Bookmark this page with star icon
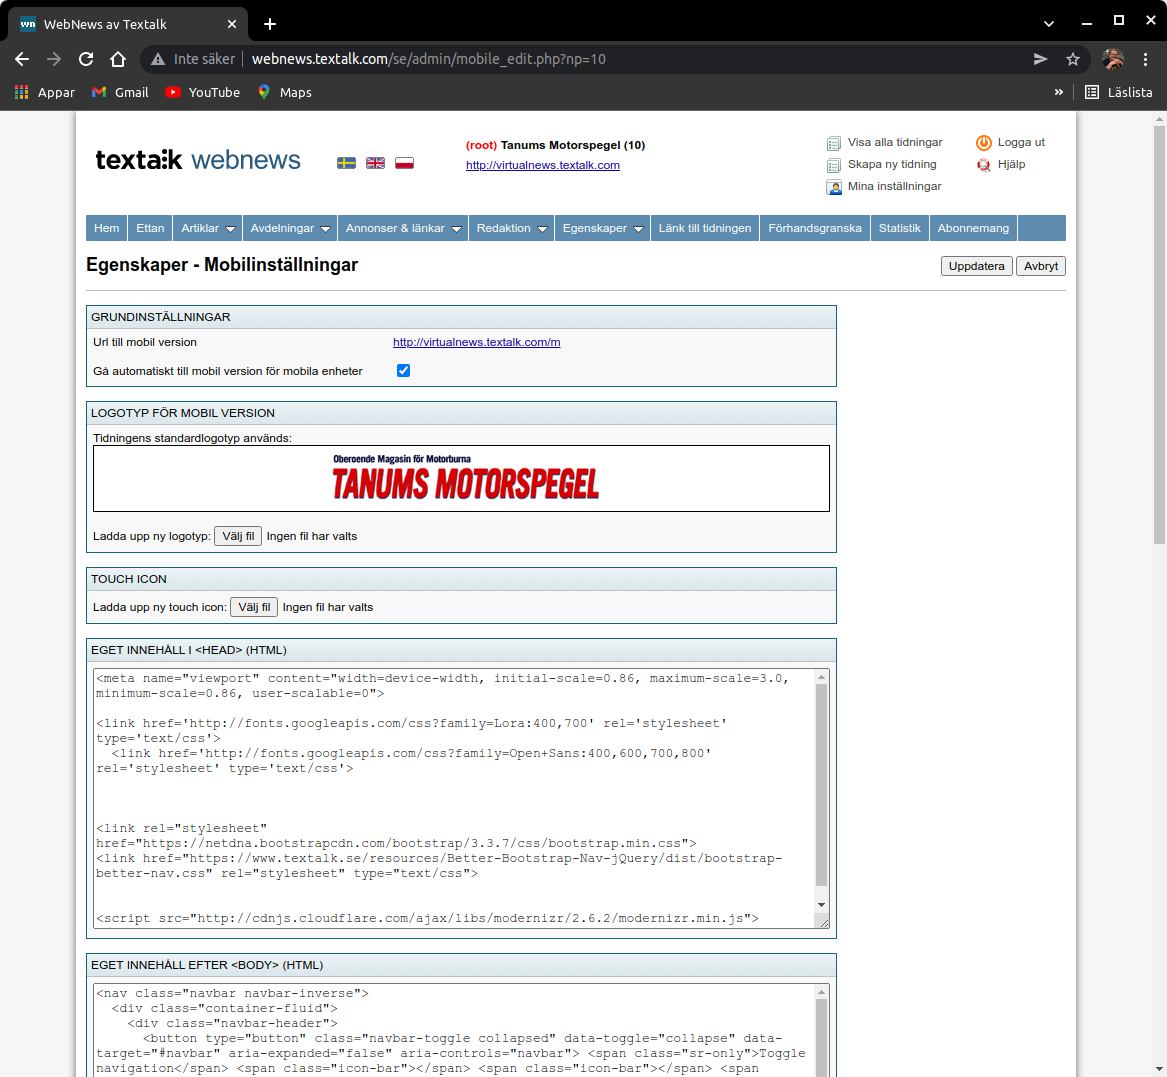1167x1077 pixels. [x=1072, y=59]
